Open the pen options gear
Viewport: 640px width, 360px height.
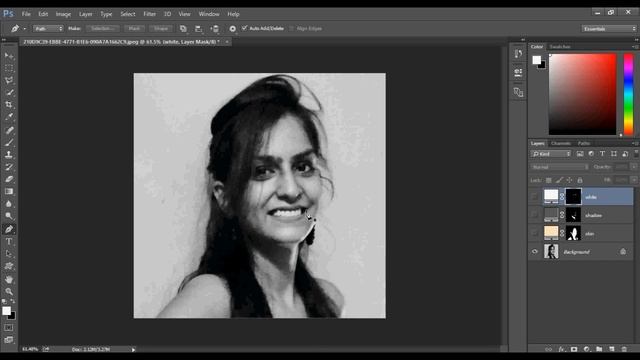[x=232, y=29]
